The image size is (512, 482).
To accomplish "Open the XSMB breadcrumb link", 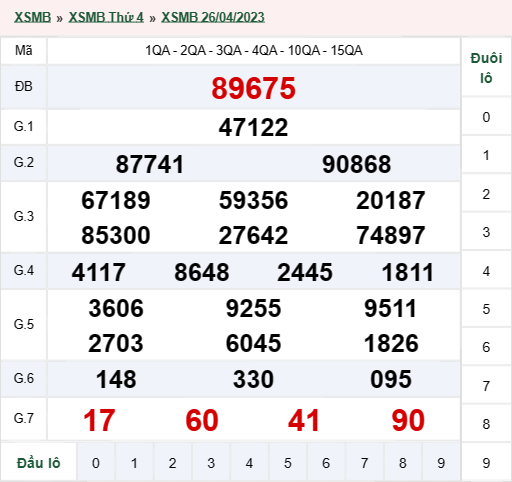I will click(32, 17).
